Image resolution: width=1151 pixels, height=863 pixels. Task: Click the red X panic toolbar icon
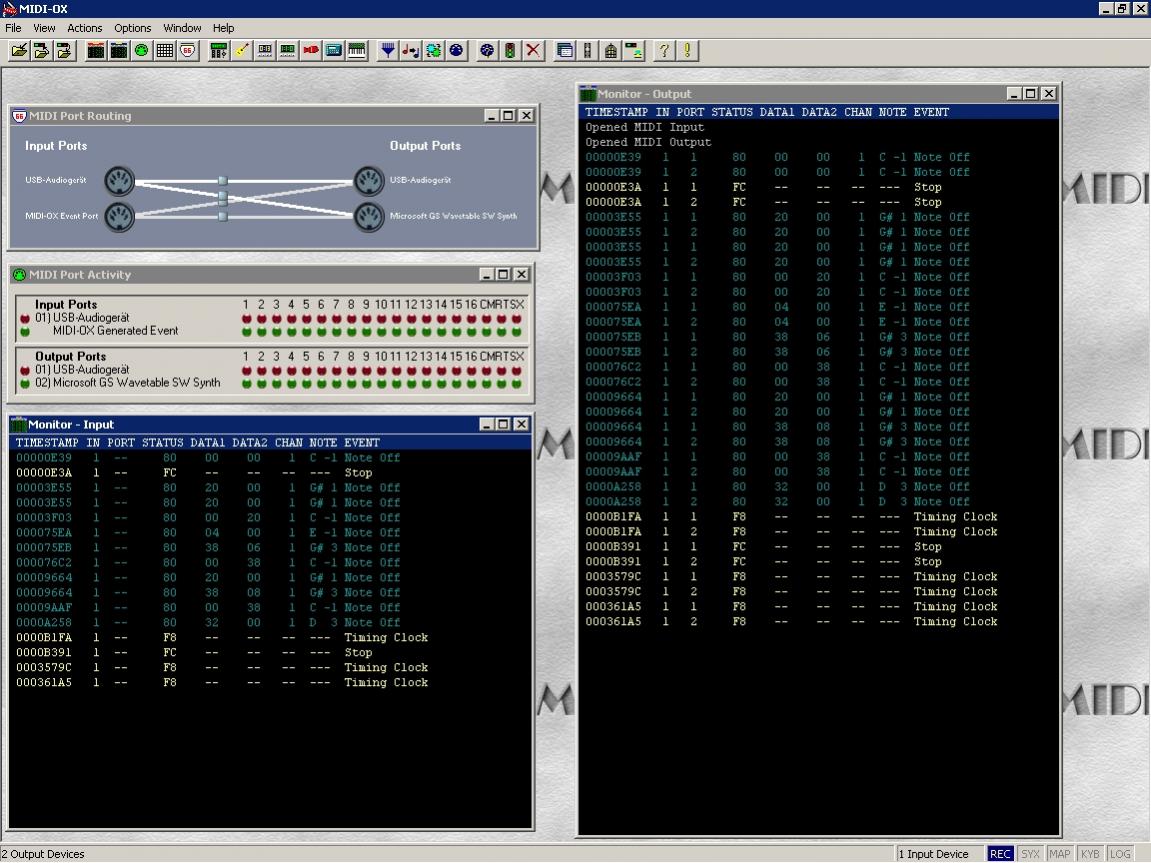pyautogui.click(x=533, y=51)
